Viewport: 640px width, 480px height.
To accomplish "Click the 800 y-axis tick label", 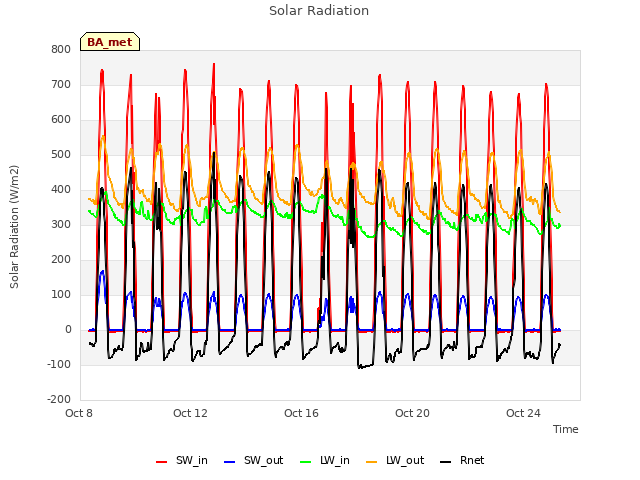I will (x=61, y=49).
